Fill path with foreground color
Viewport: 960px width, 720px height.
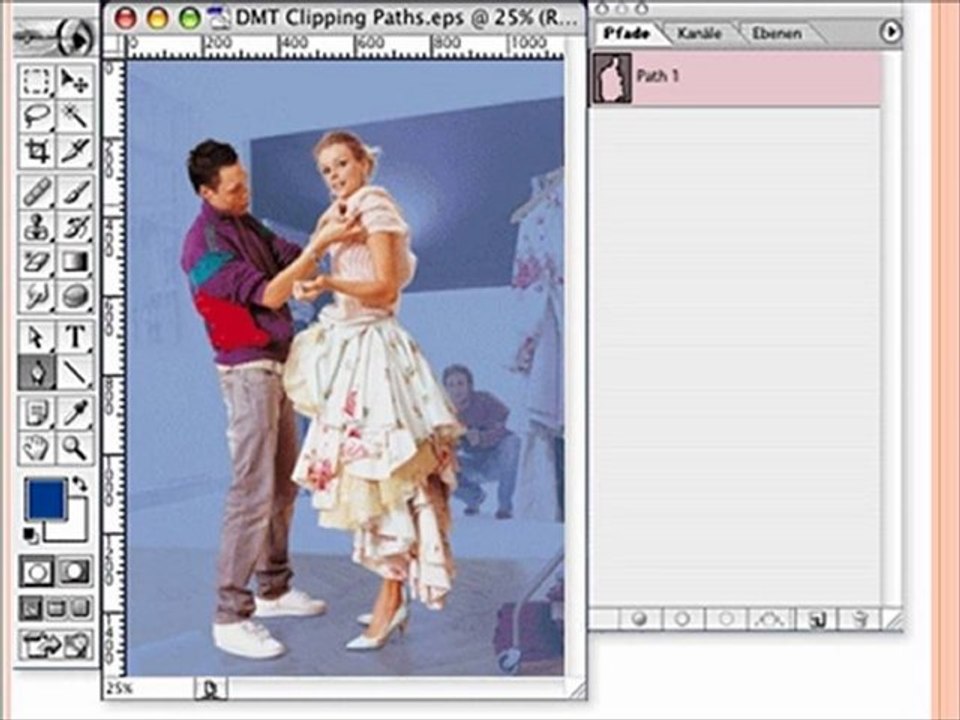click(639, 619)
